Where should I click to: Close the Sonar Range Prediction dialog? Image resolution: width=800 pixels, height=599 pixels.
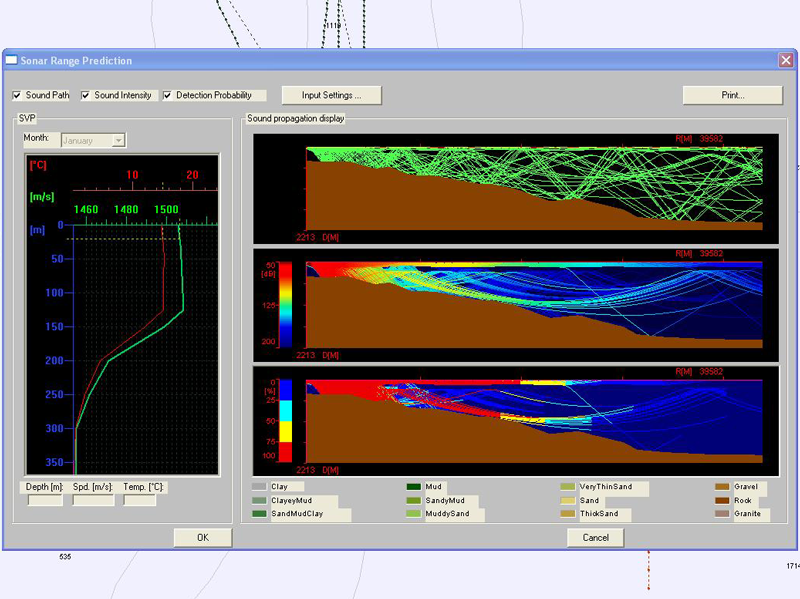tap(785, 60)
